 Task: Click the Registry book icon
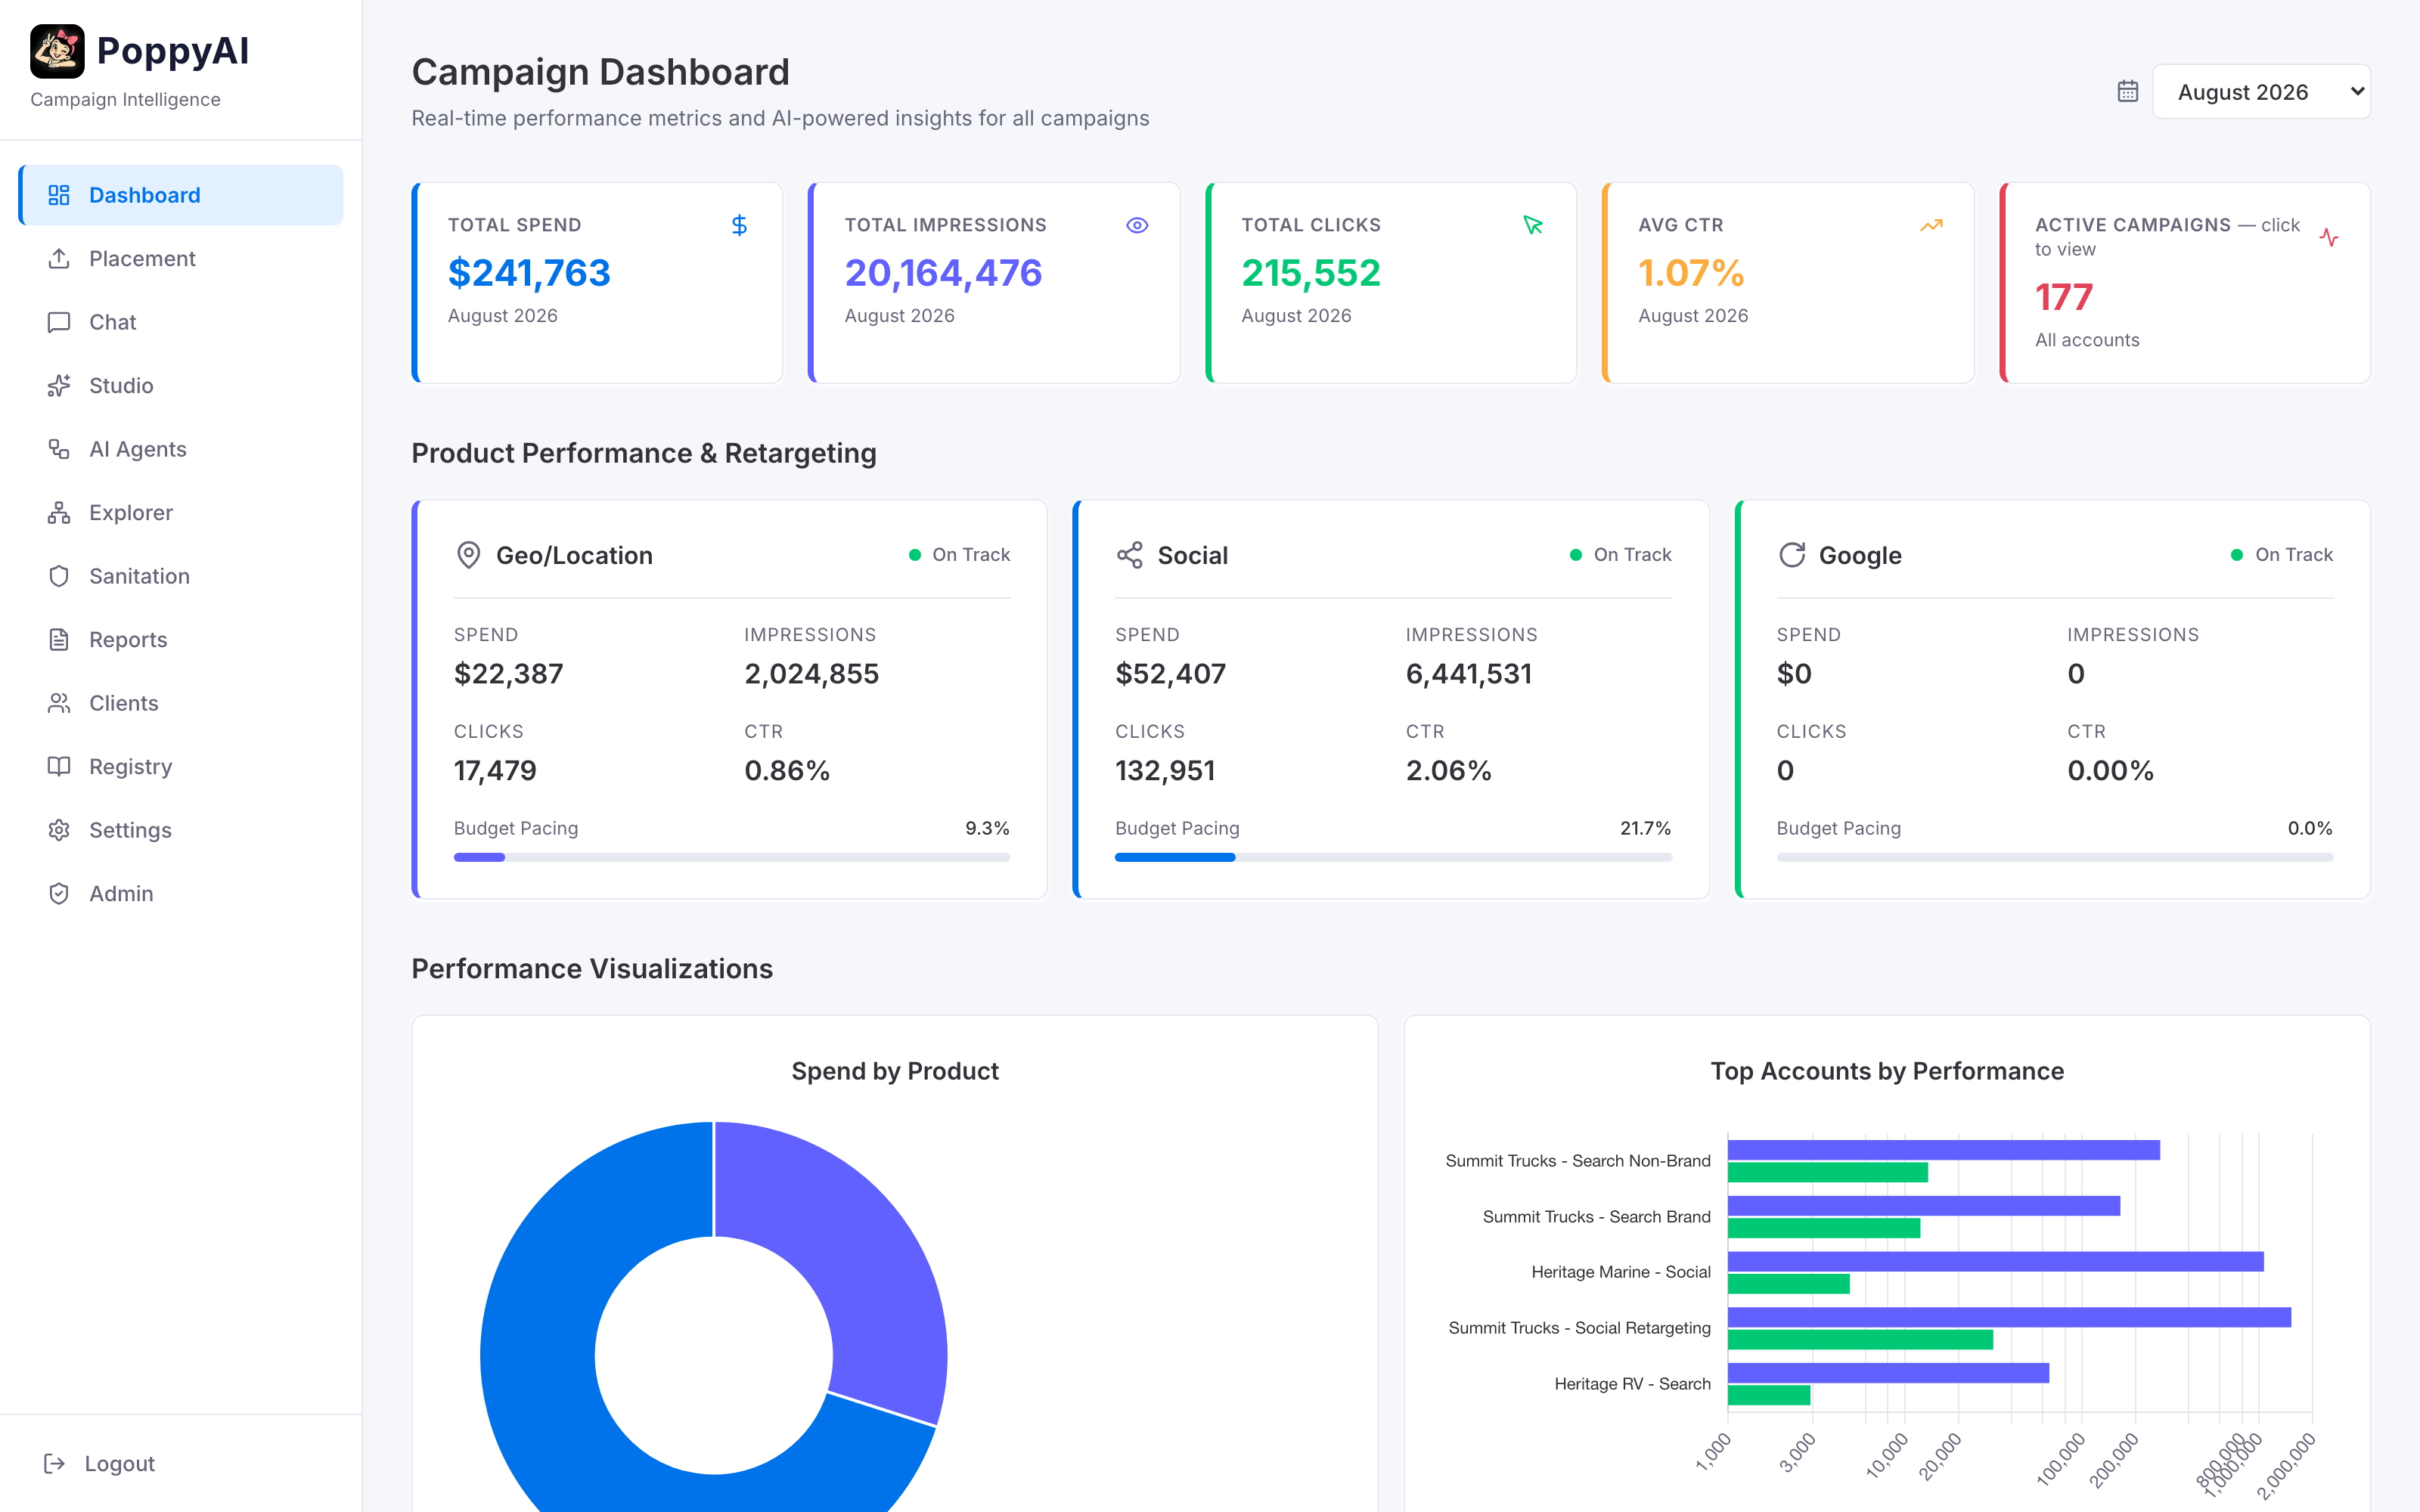click(x=59, y=766)
